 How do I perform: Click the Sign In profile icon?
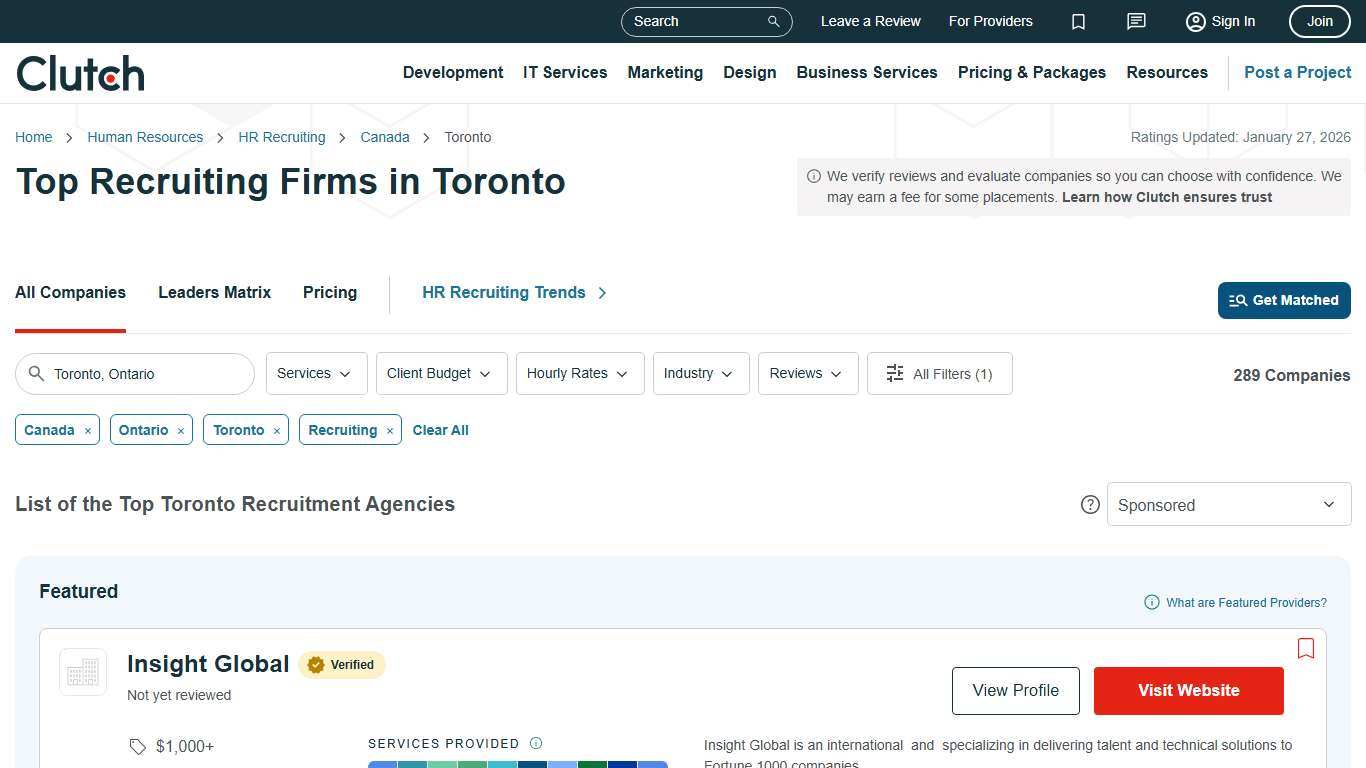coord(1195,21)
